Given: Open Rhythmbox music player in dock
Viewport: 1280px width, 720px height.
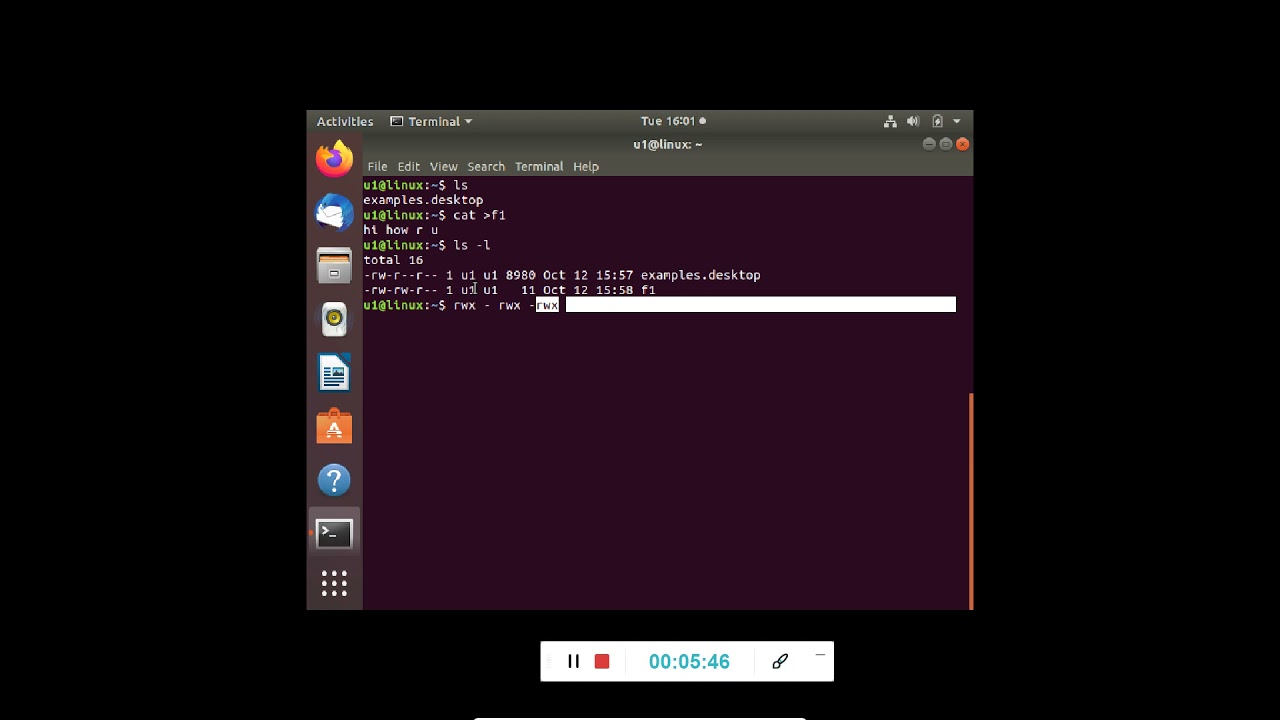Looking at the screenshot, I should click(x=334, y=319).
